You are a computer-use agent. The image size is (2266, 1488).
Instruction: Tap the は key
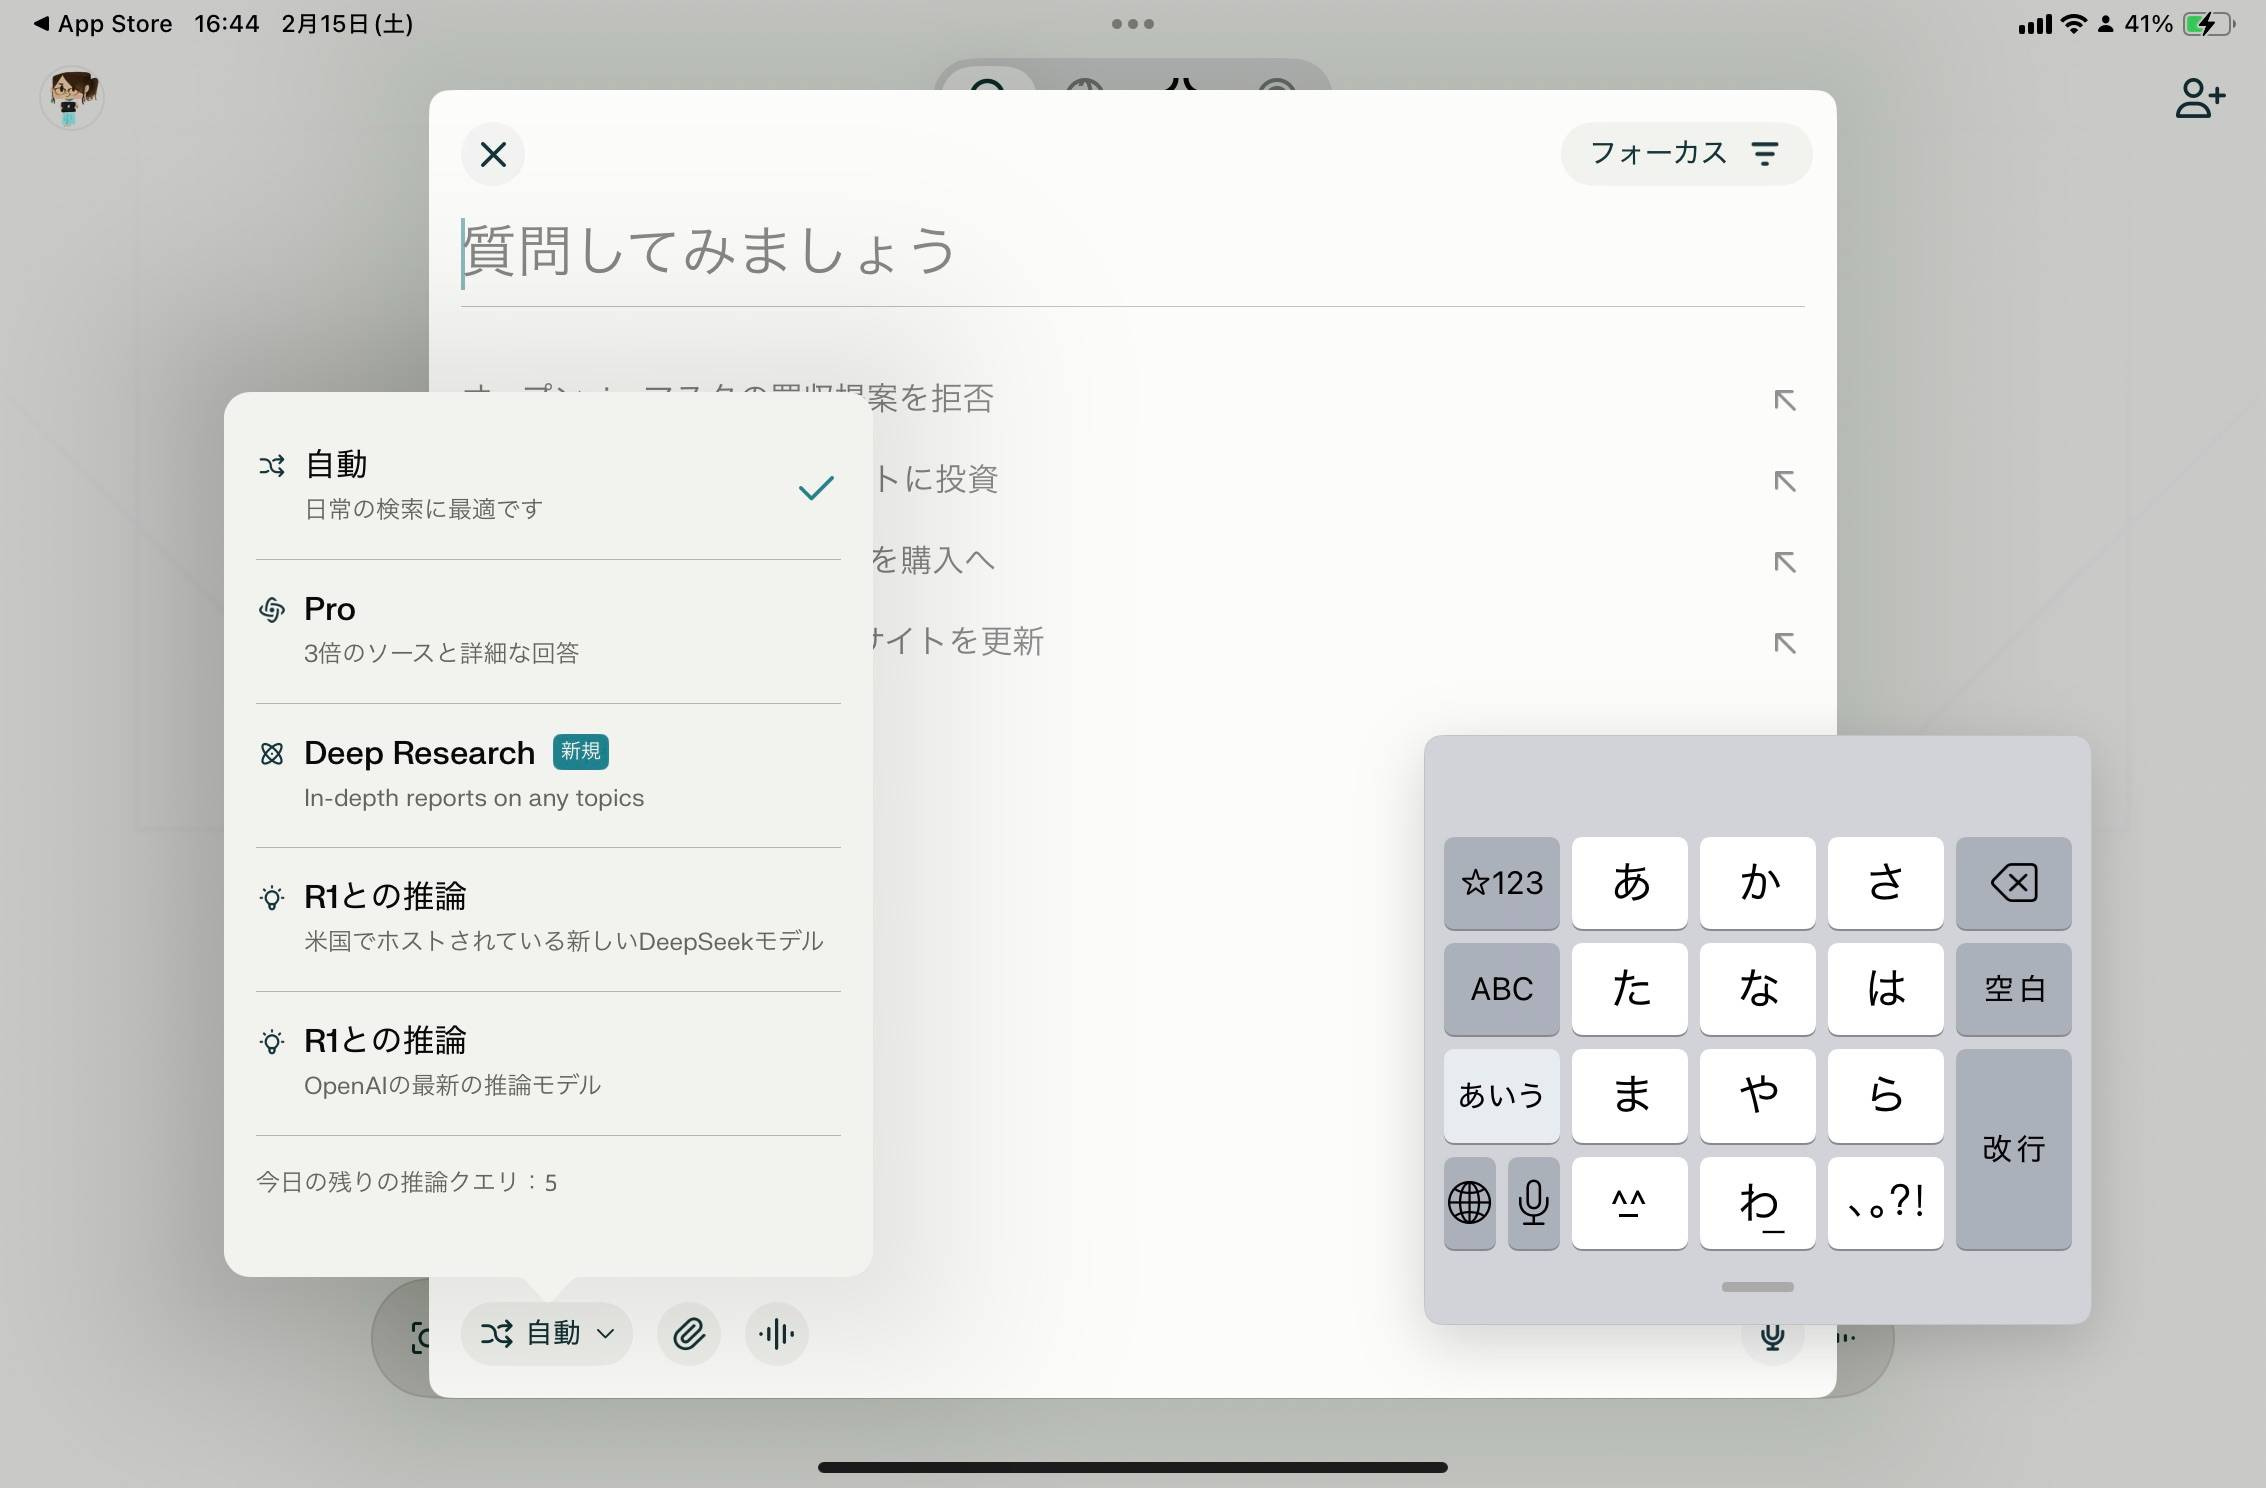[x=1886, y=989]
